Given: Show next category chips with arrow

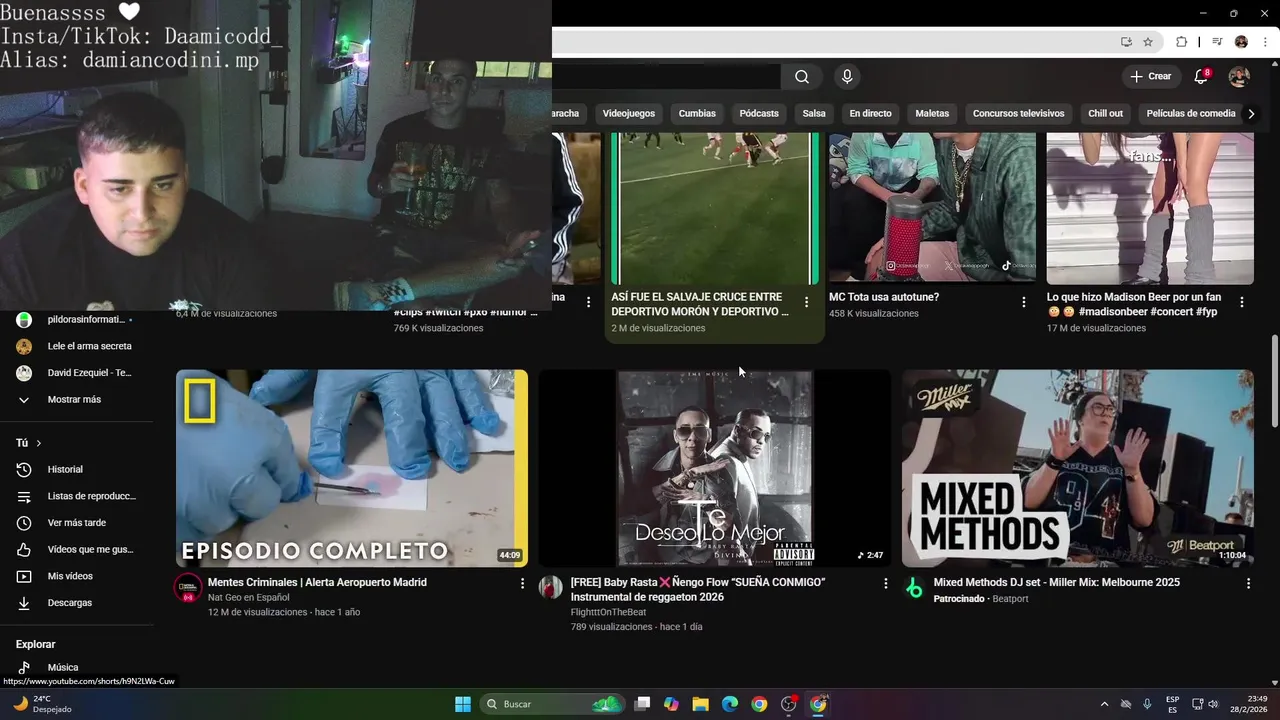Looking at the screenshot, I should click(1251, 114).
